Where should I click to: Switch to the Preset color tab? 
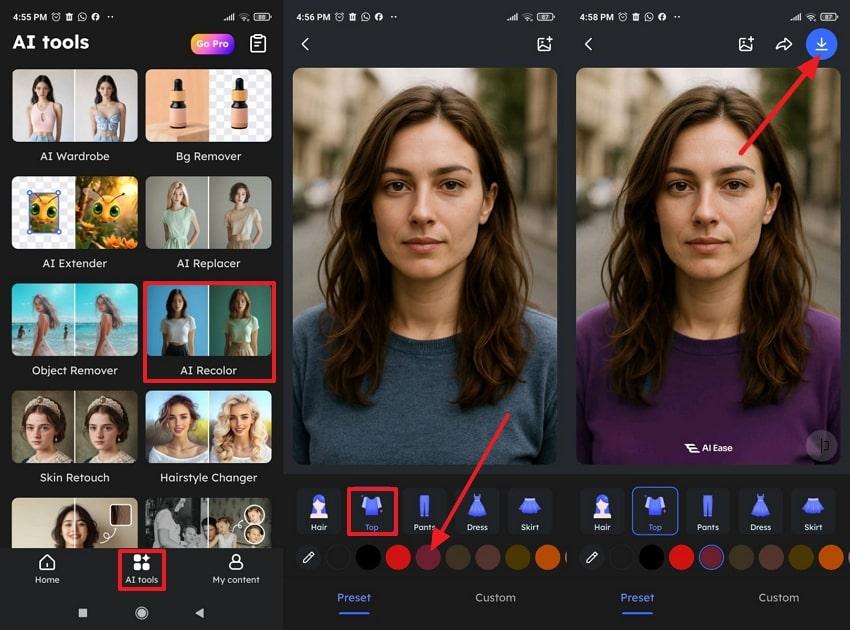[x=355, y=597]
